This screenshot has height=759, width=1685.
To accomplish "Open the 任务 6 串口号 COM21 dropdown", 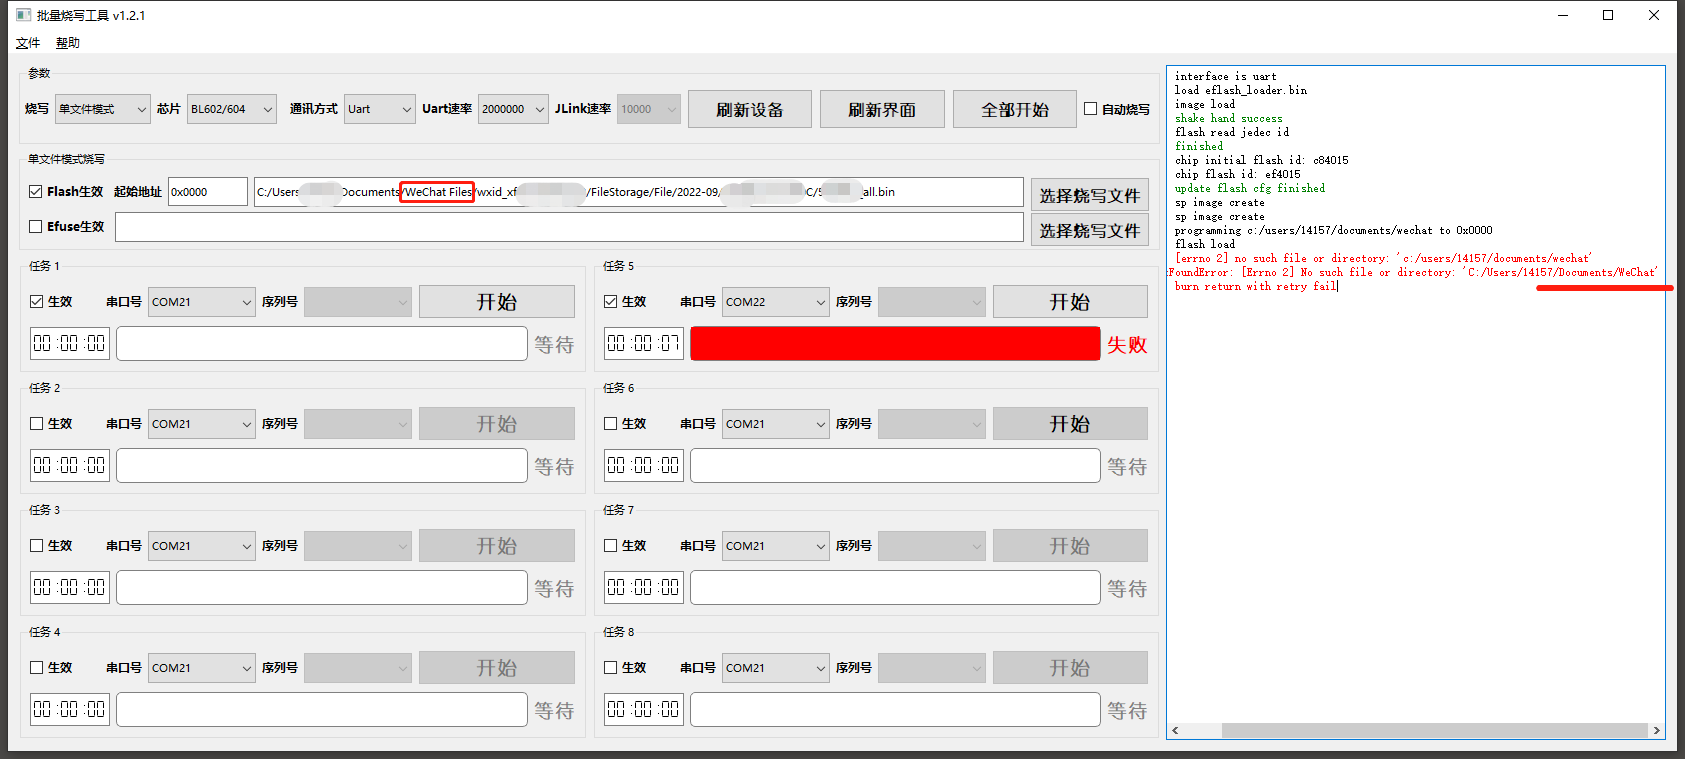I will coord(776,423).
